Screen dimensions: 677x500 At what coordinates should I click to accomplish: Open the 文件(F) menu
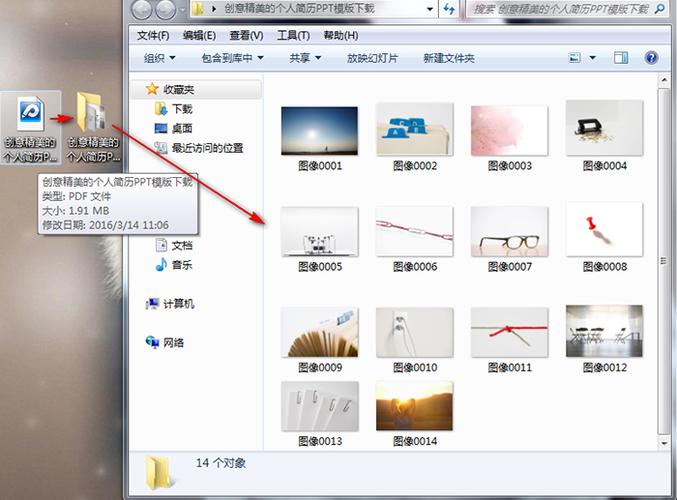tap(153, 35)
